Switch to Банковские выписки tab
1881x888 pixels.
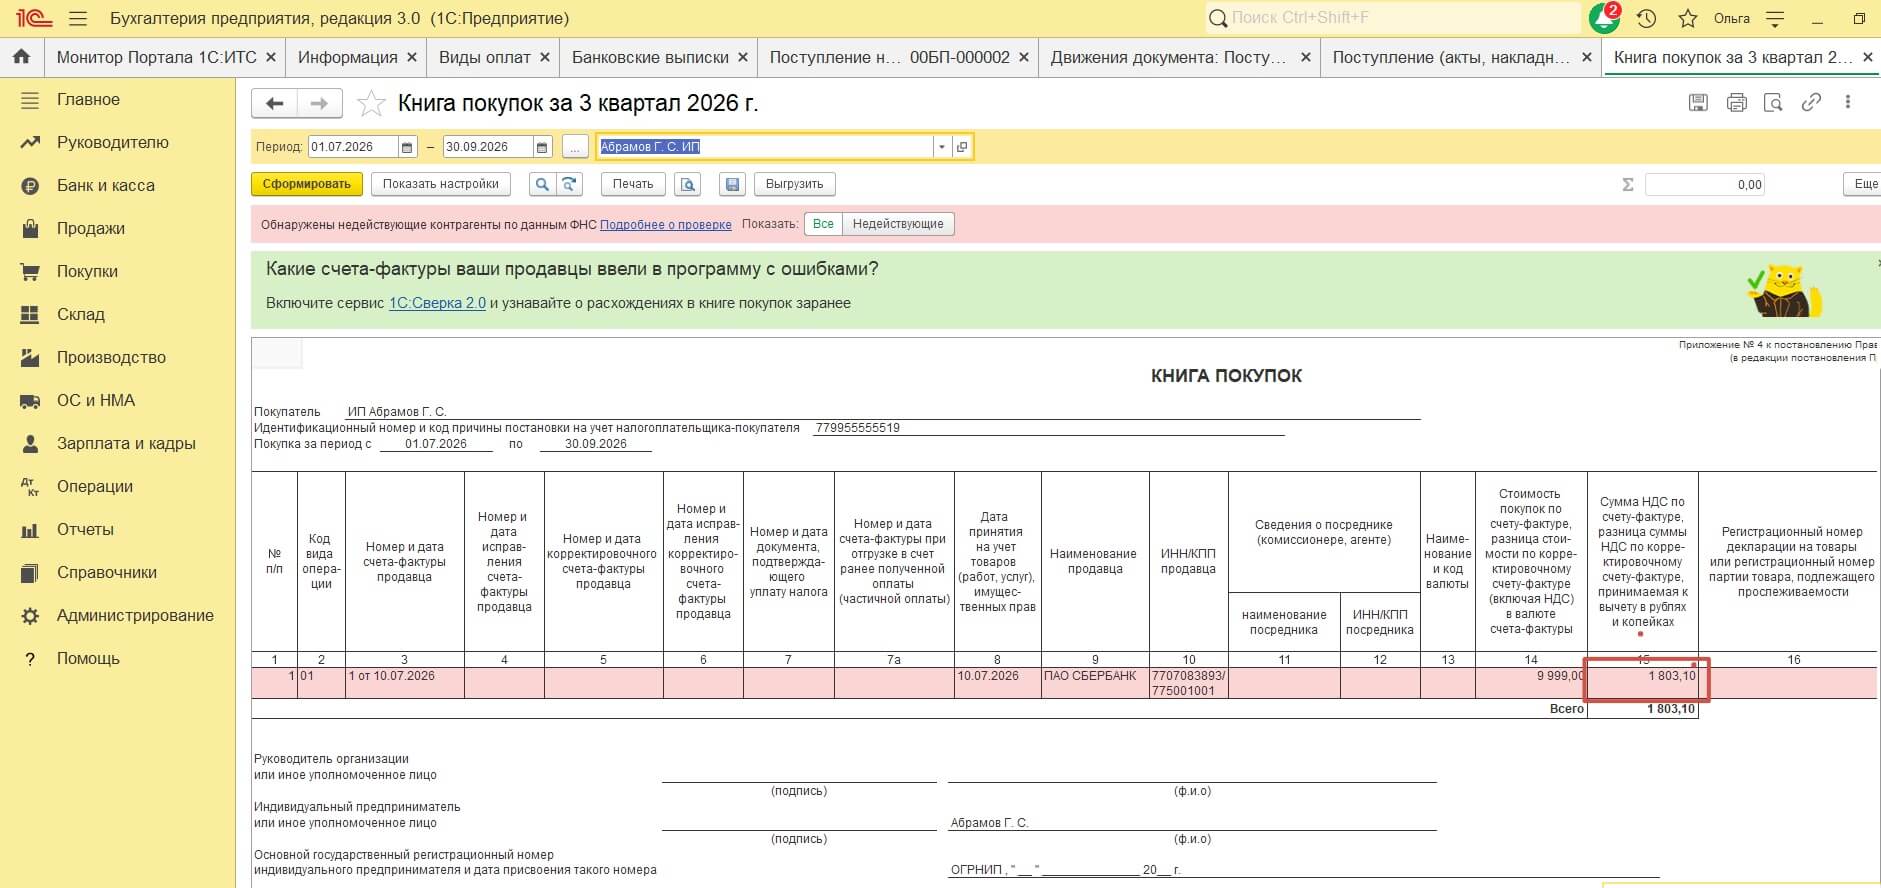click(650, 57)
